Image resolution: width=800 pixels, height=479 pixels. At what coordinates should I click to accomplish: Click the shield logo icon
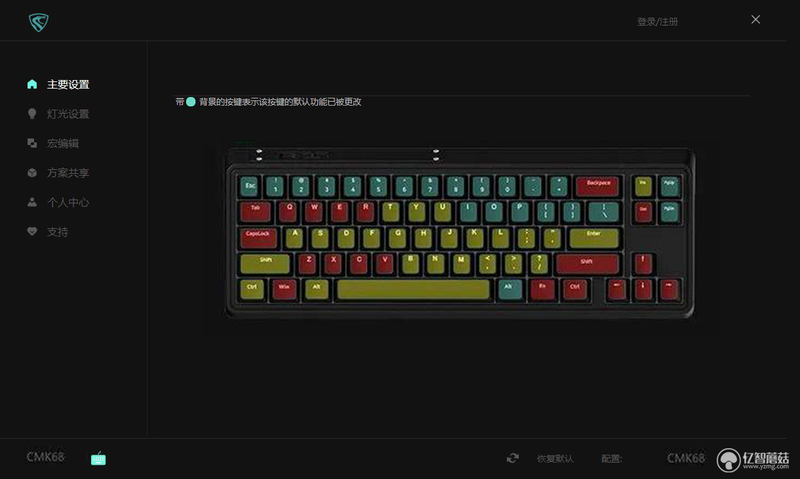[x=38, y=22]
